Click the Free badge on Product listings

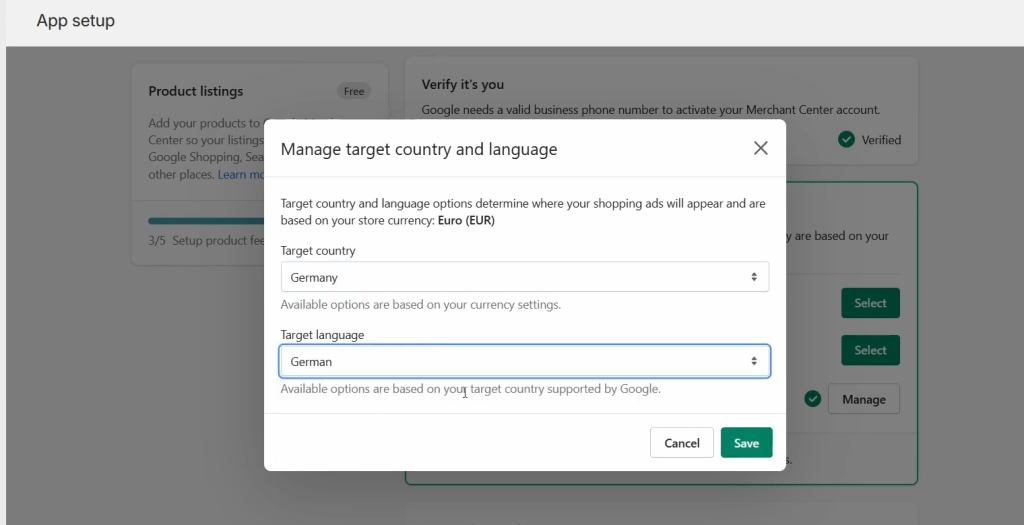click(354, 91)
